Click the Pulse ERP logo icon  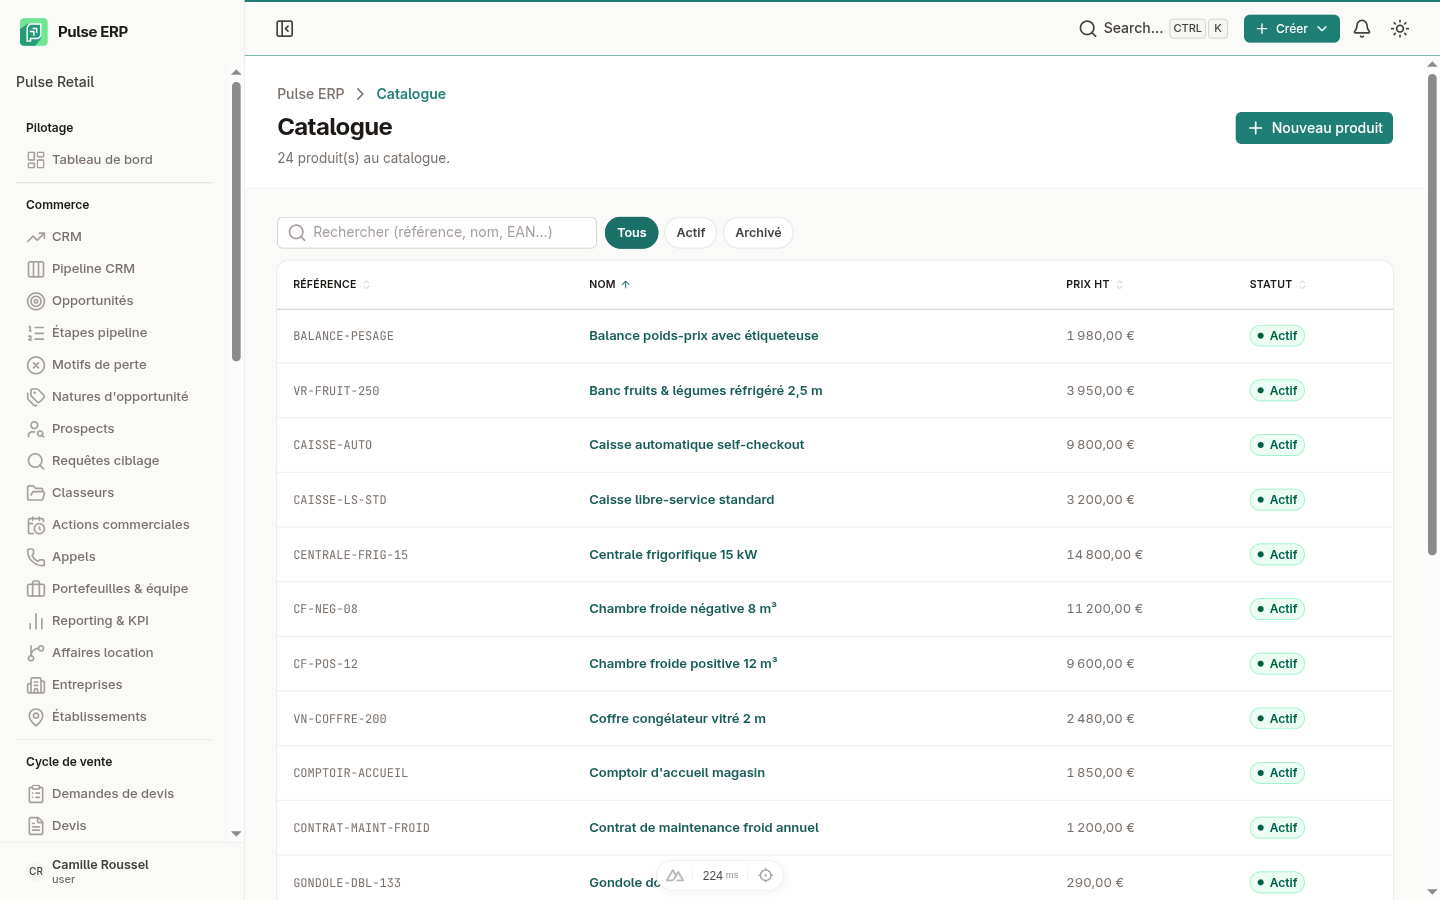34,32
